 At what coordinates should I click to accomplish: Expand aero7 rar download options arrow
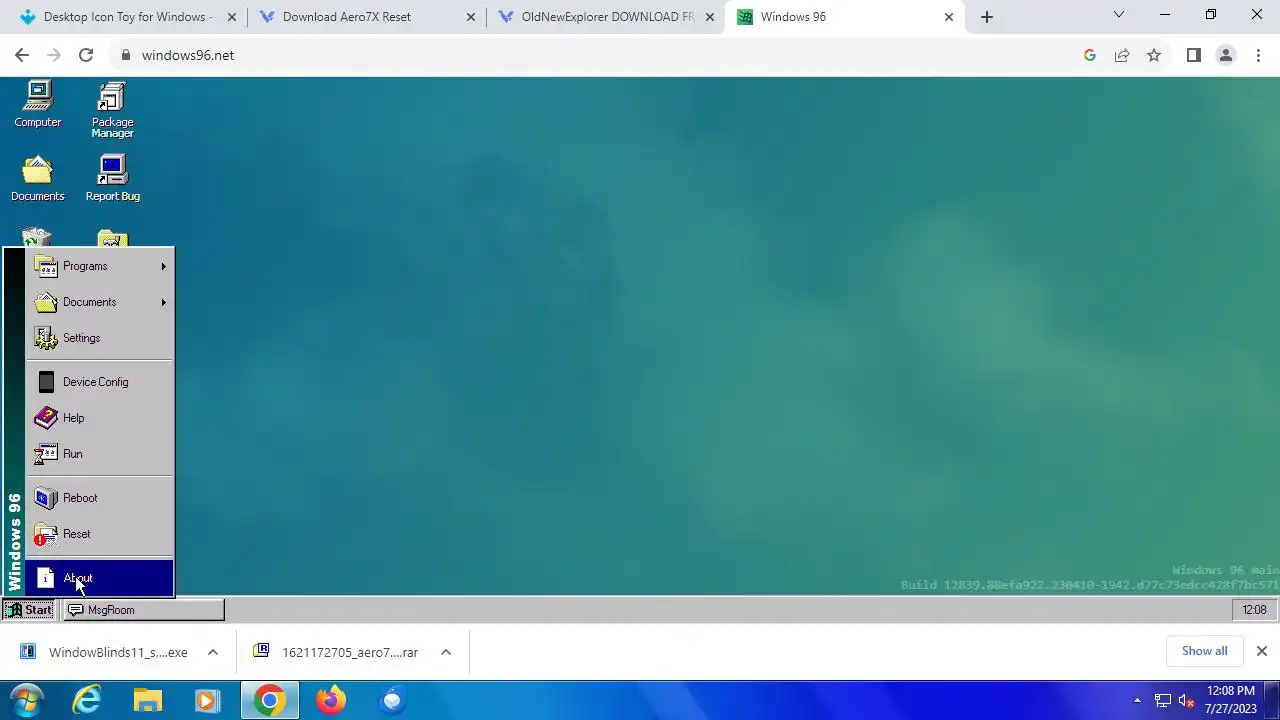coord(446,652)
